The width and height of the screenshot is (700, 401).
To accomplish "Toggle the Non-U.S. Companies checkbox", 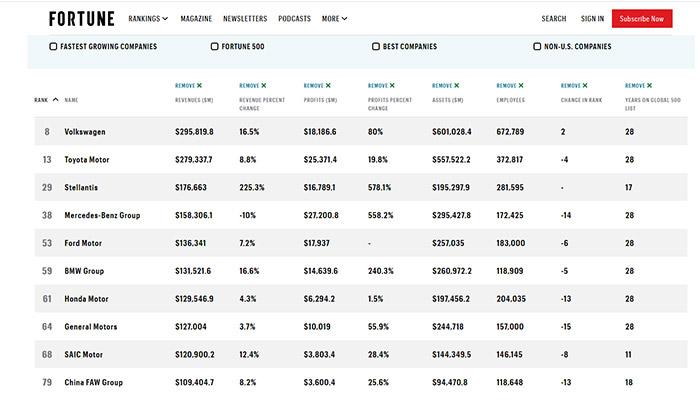I will coord(537,46).
